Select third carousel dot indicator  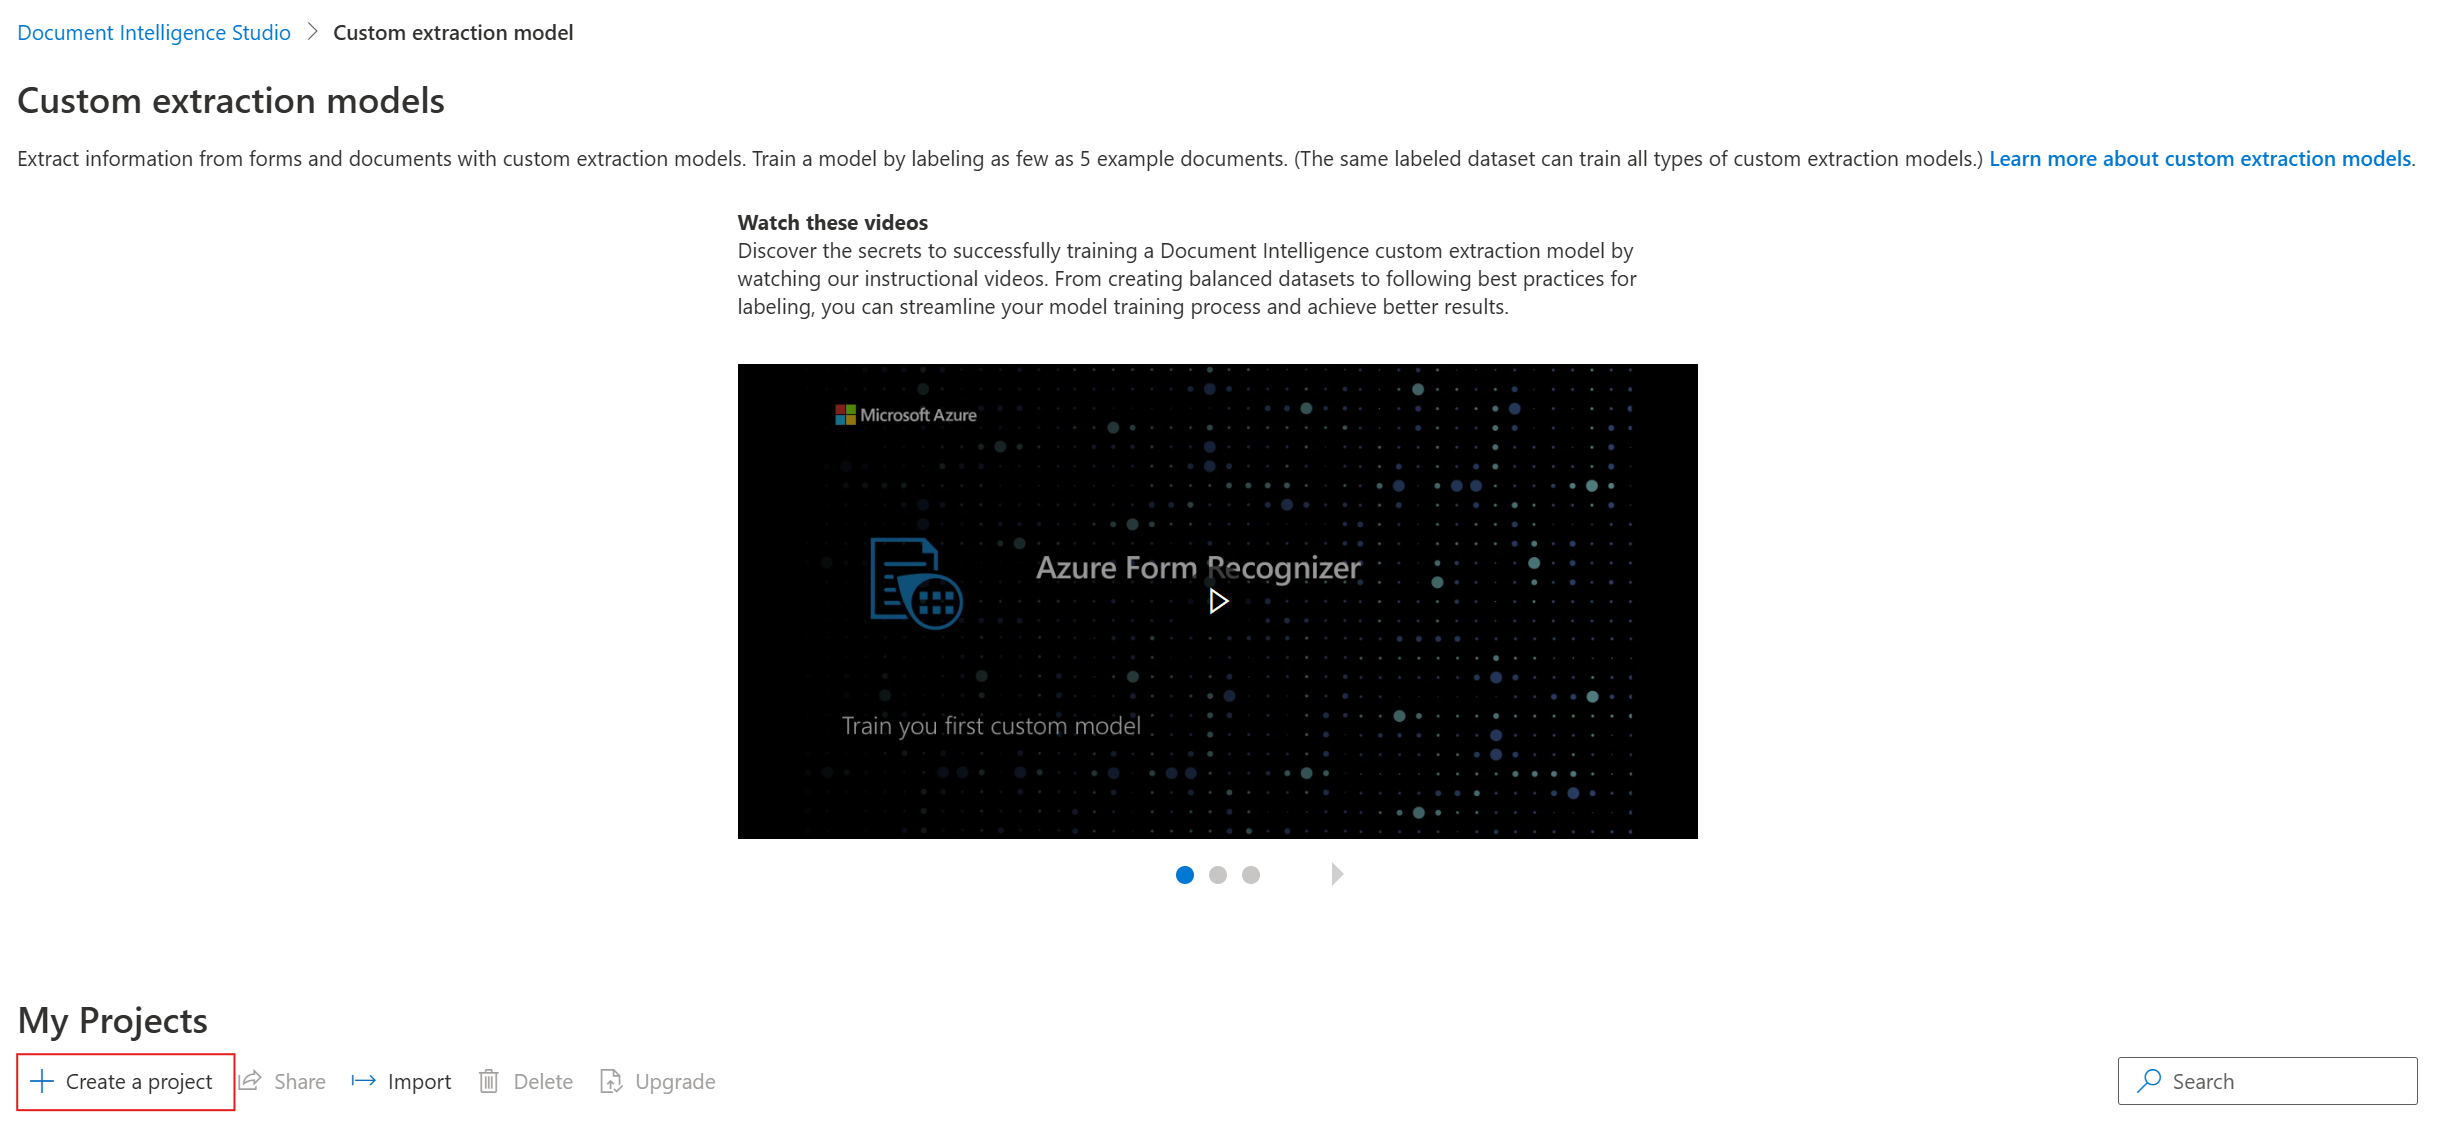click(x=1248, y=874)
